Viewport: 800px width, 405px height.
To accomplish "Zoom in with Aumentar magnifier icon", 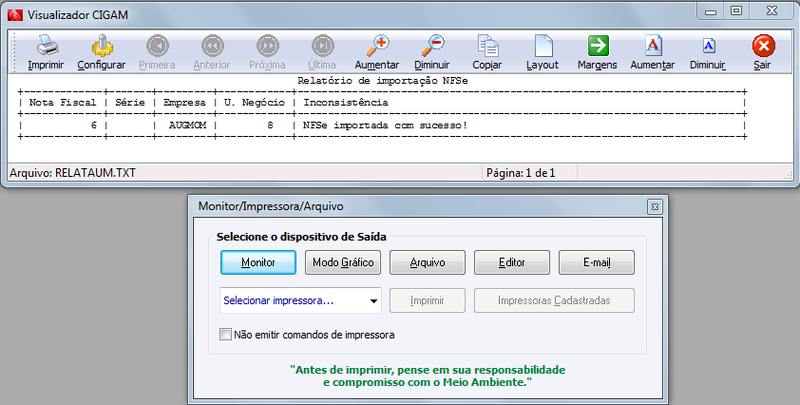I will [378, 46].
